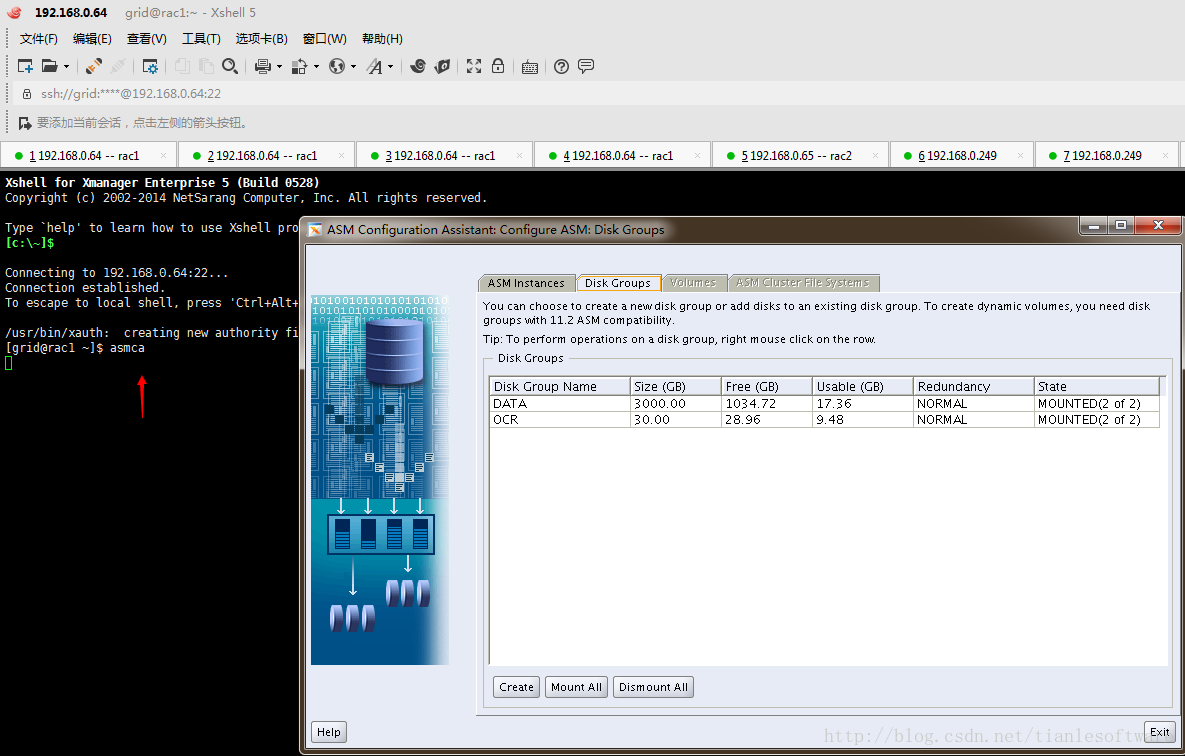The image size is (1185, 756).
Task: Open the 帮助(H) menu
Action: 382,39
